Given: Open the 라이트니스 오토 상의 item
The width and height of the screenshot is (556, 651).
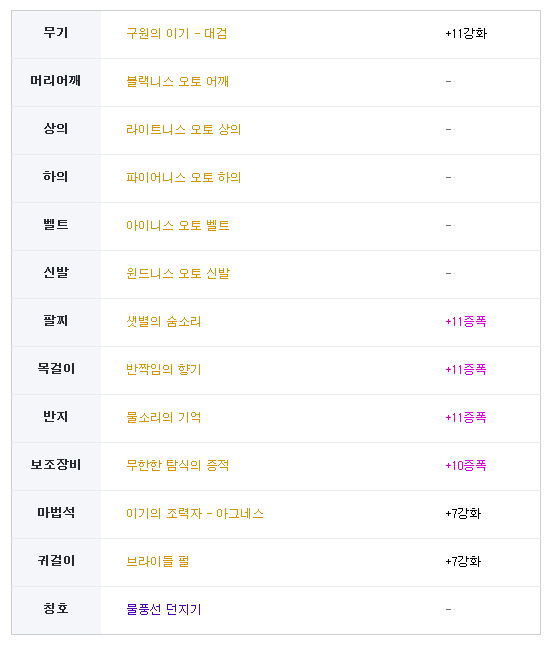Looking at the screenshot, I should coord(184,130).
